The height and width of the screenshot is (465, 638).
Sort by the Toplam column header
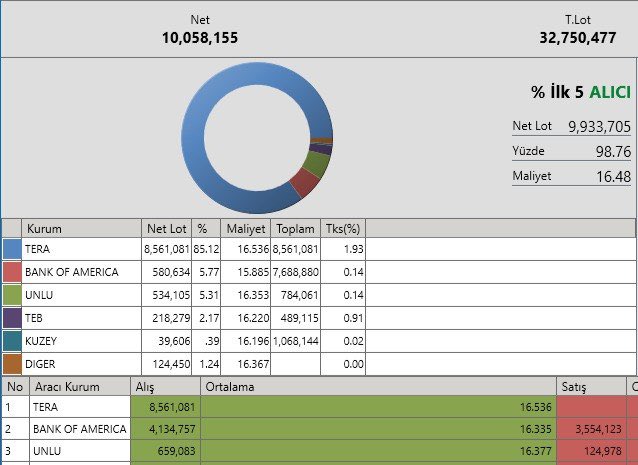295,229
